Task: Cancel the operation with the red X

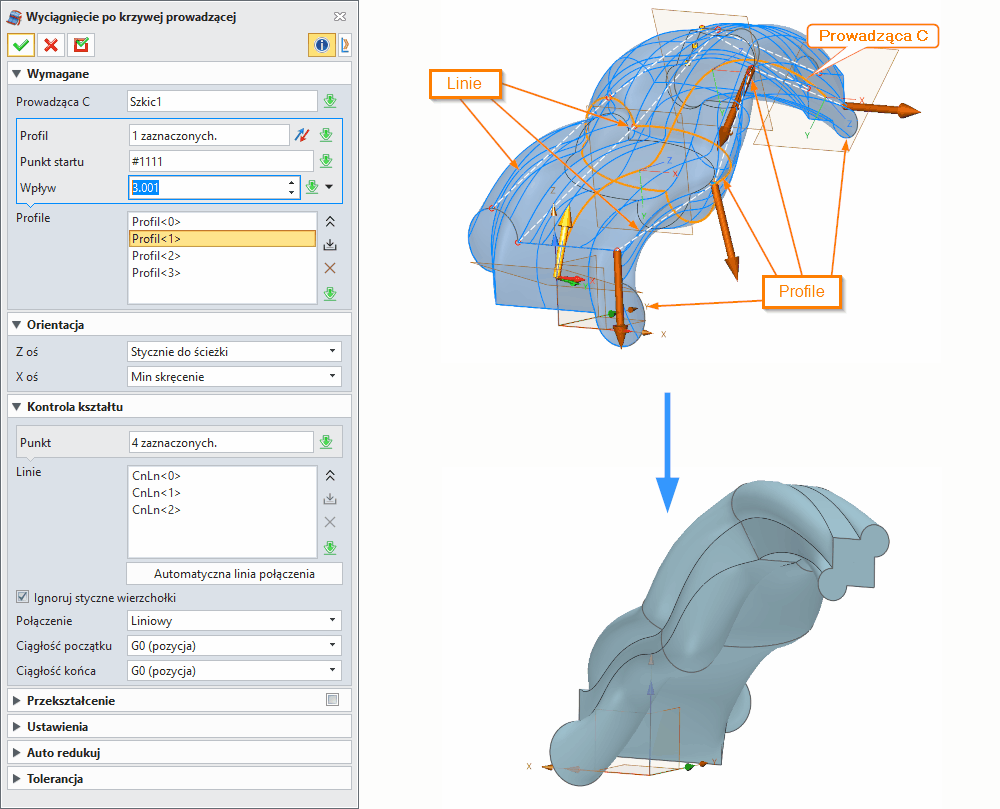Action: [x=50, y=45]
